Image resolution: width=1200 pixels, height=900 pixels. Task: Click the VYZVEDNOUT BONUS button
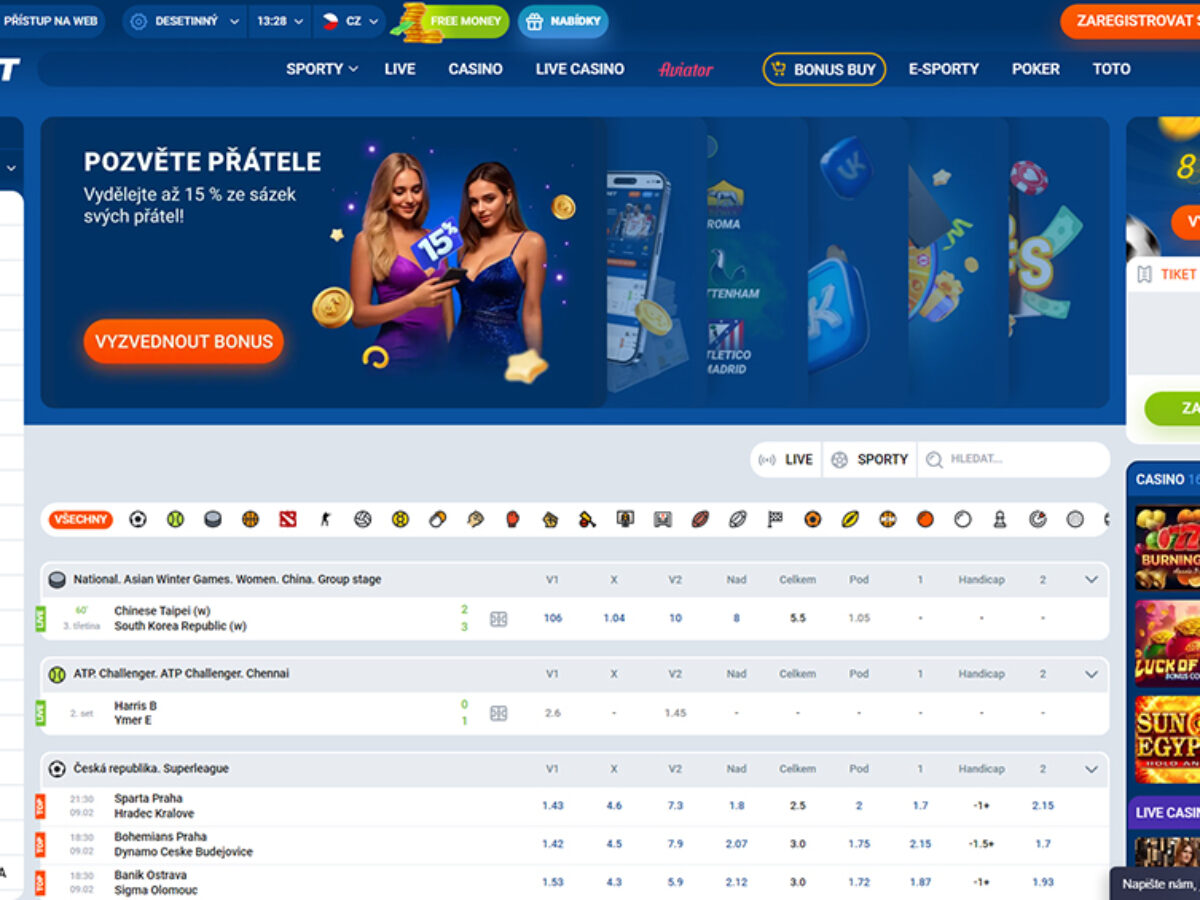coord(183,341)
